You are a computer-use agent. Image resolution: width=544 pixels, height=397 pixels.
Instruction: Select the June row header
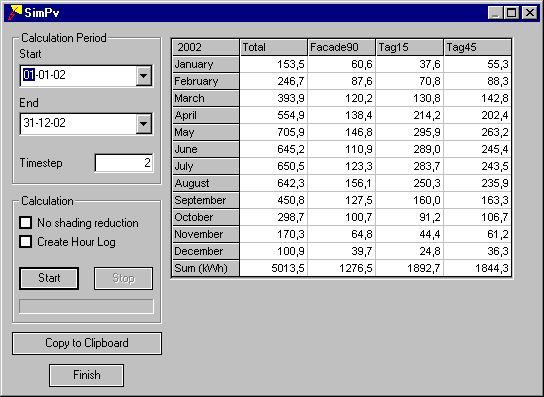coord(206,149)
